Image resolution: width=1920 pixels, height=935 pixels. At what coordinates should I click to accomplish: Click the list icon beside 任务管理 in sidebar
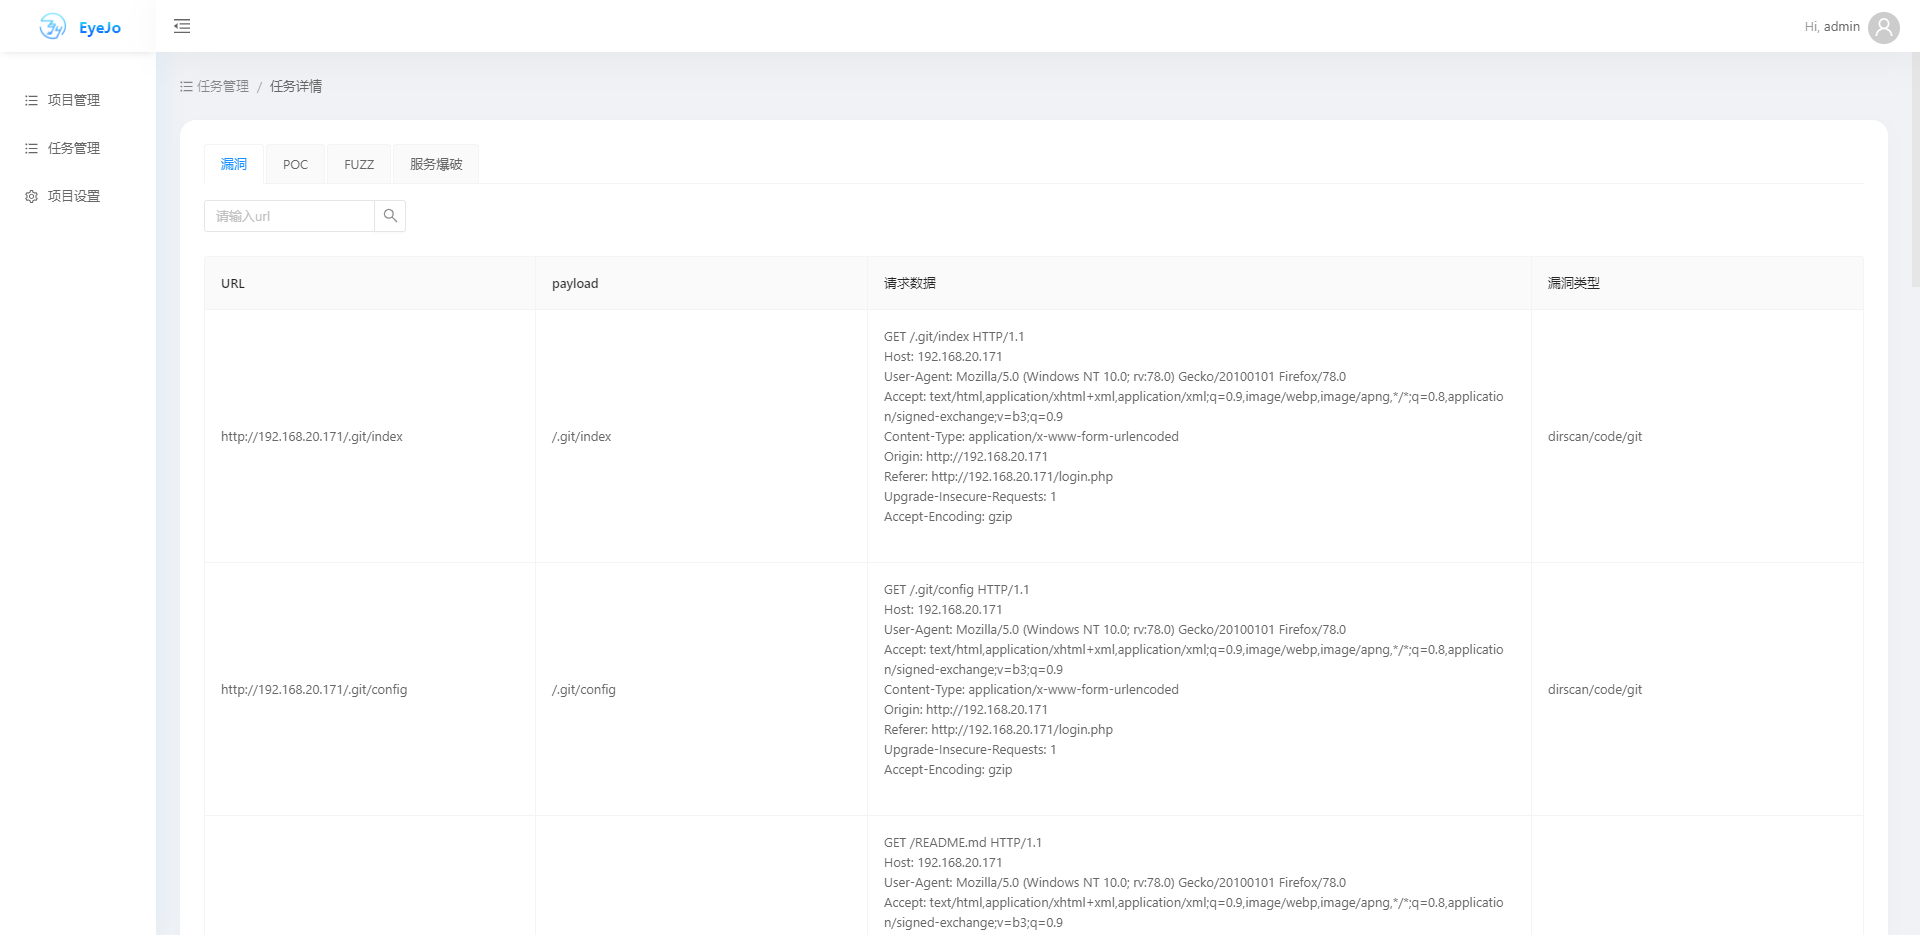coord(31,148)
